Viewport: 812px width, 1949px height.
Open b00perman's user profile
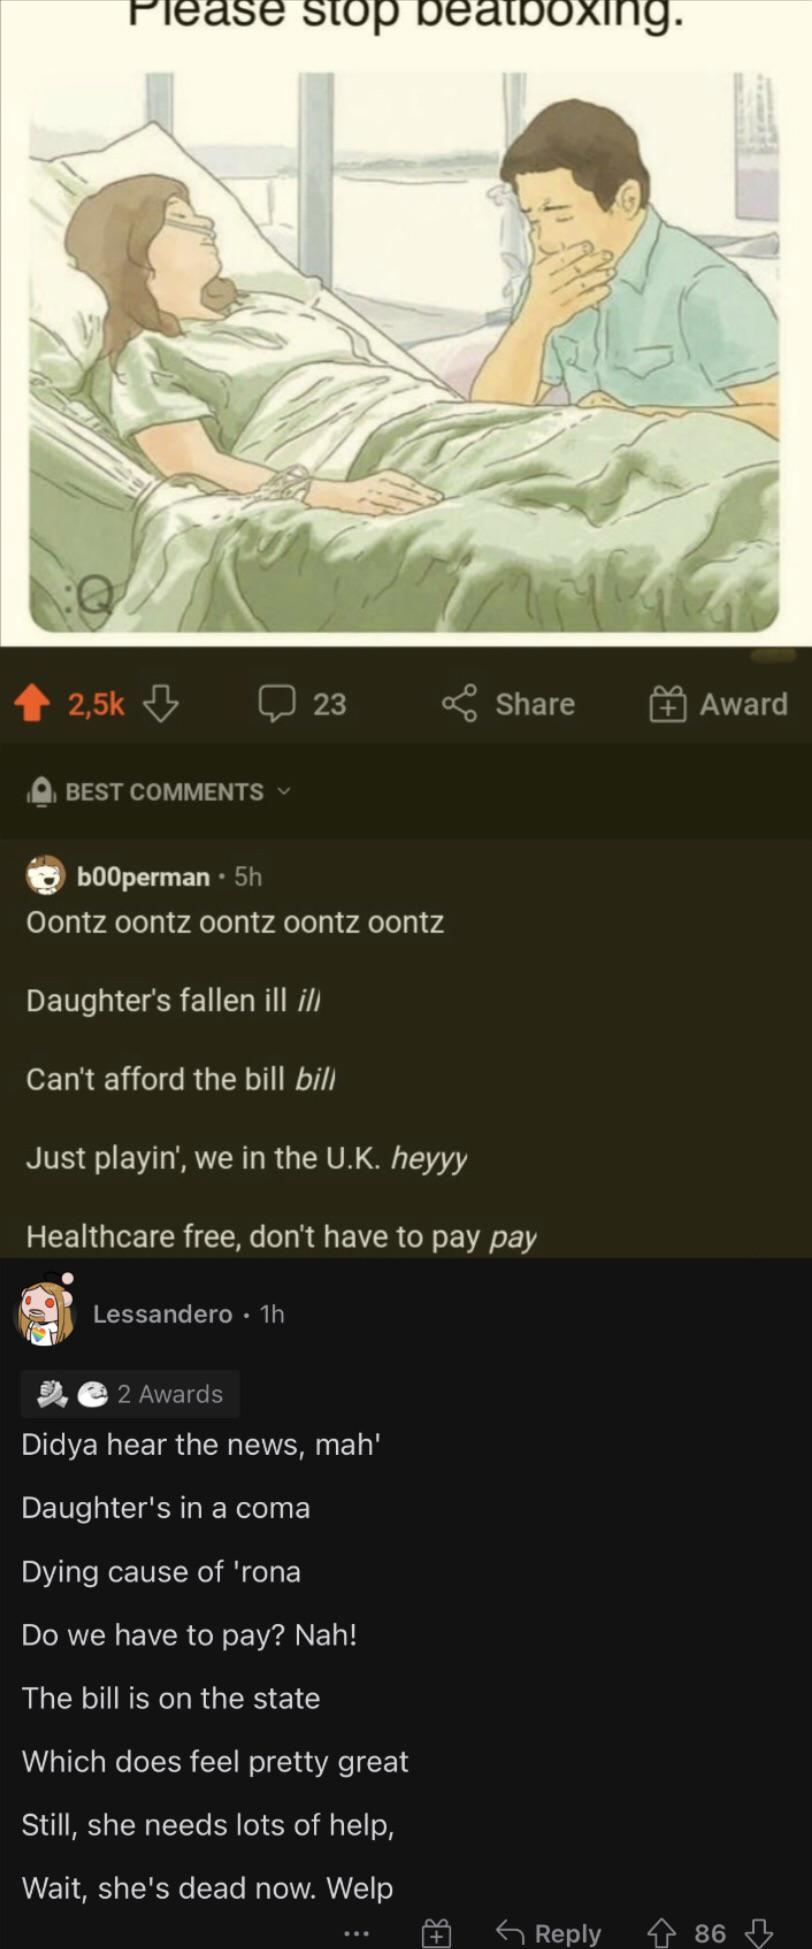tap(143, 877)
